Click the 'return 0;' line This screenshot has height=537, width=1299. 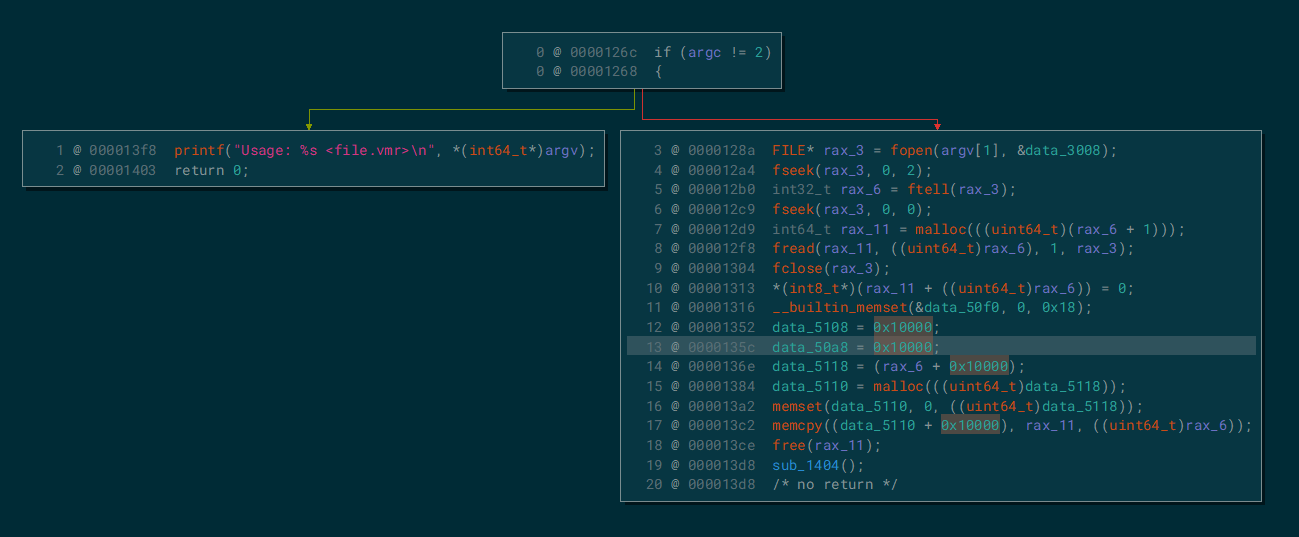pyautogui.click(x=211, y=171)
